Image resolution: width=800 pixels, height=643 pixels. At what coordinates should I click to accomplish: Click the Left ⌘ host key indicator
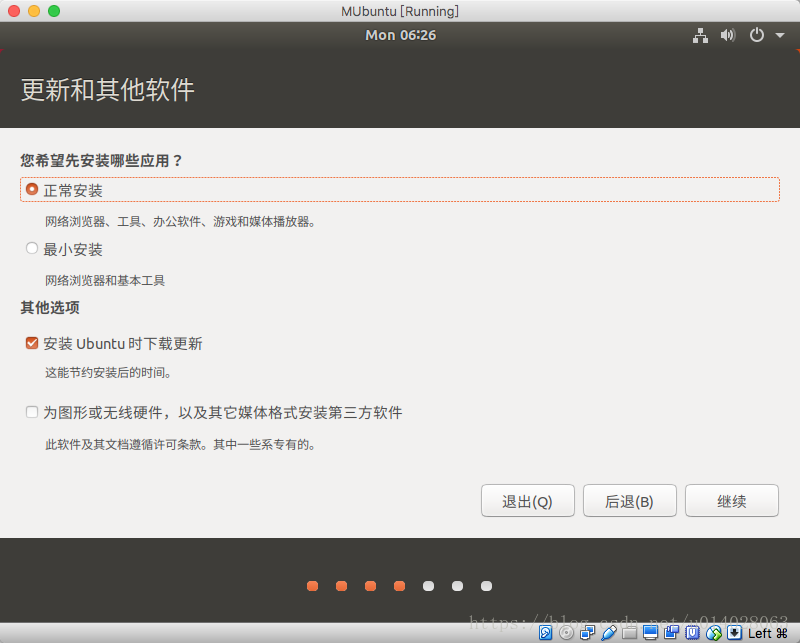[x=768, y=633]
